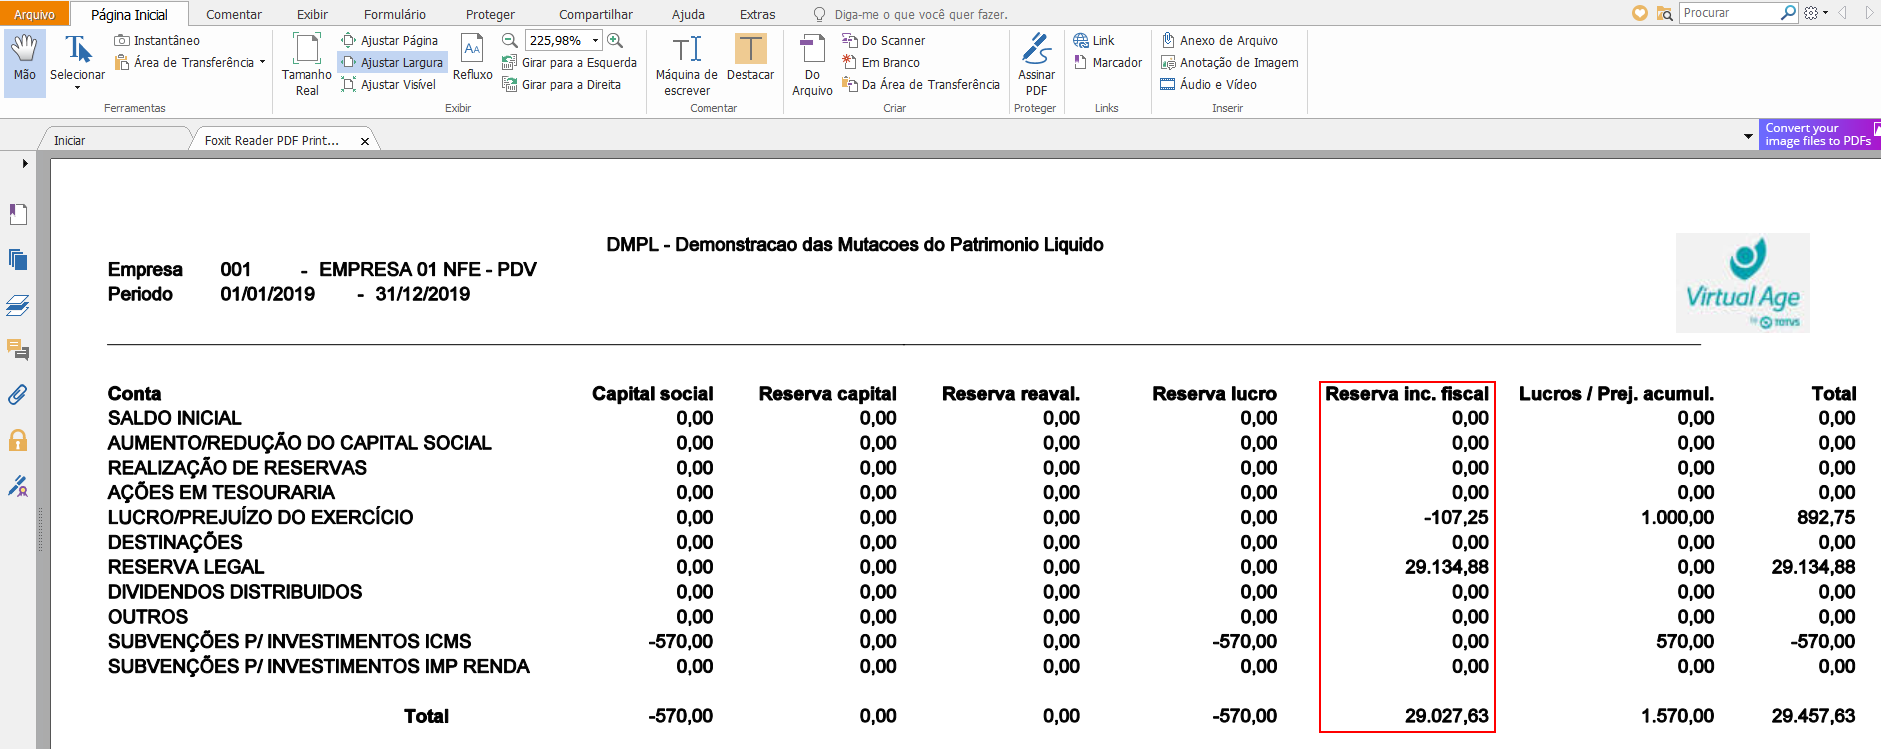Open the security padlock panel
Viewport: 1881px width, 749px height.
click(x=18, y=441)
